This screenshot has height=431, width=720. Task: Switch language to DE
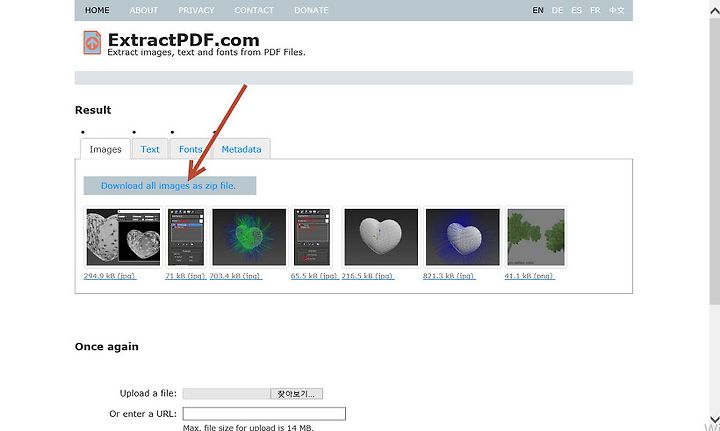tap(557, 10)
